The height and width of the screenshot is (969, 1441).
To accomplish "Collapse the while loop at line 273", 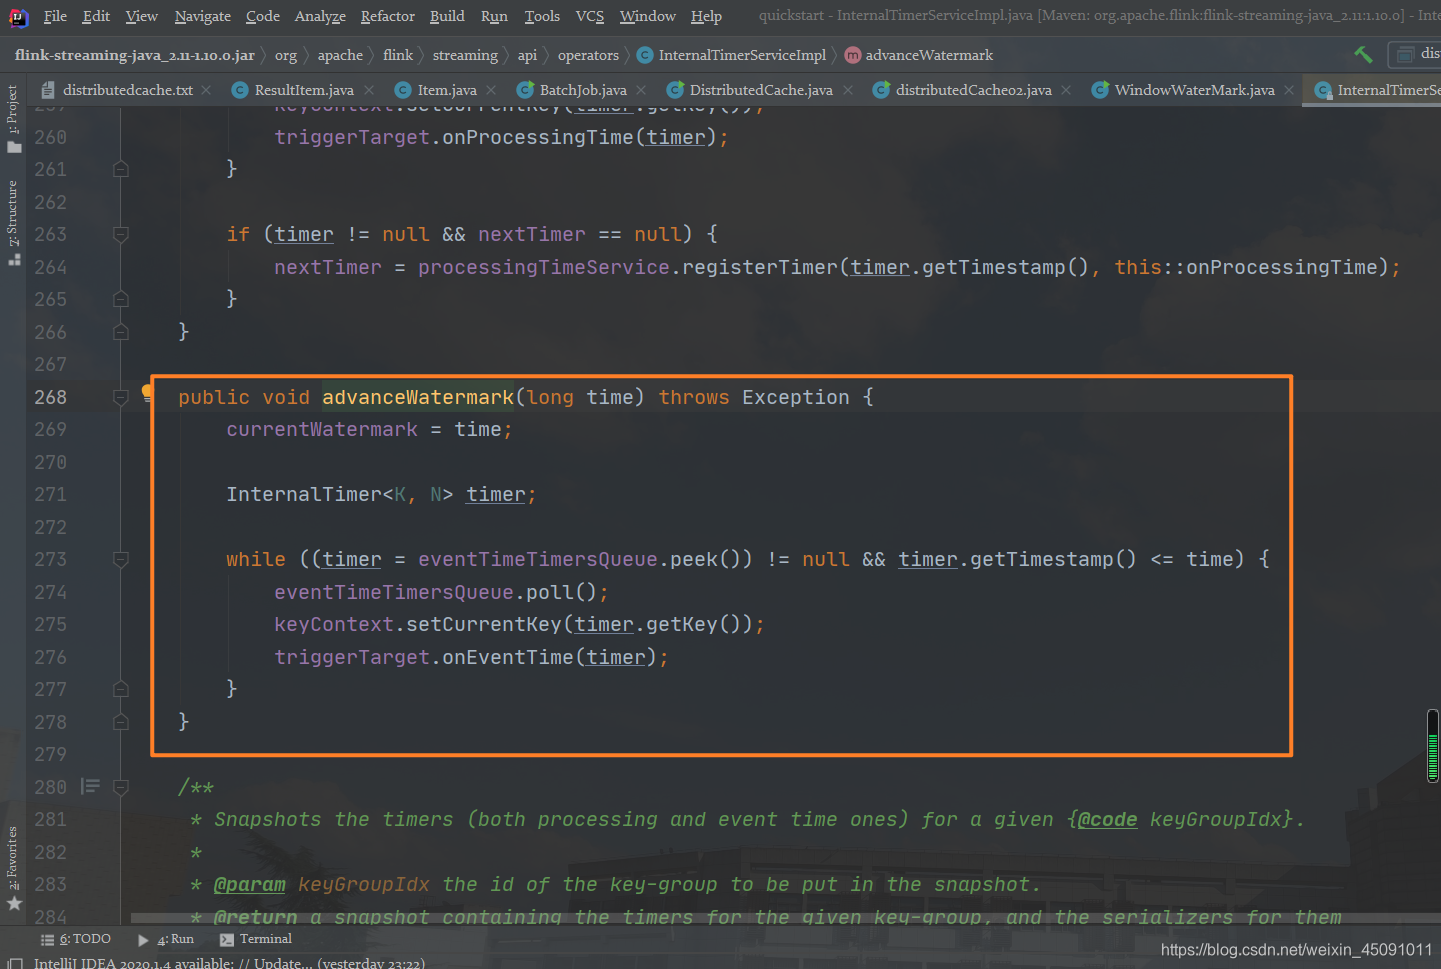I will pos(121,560).
